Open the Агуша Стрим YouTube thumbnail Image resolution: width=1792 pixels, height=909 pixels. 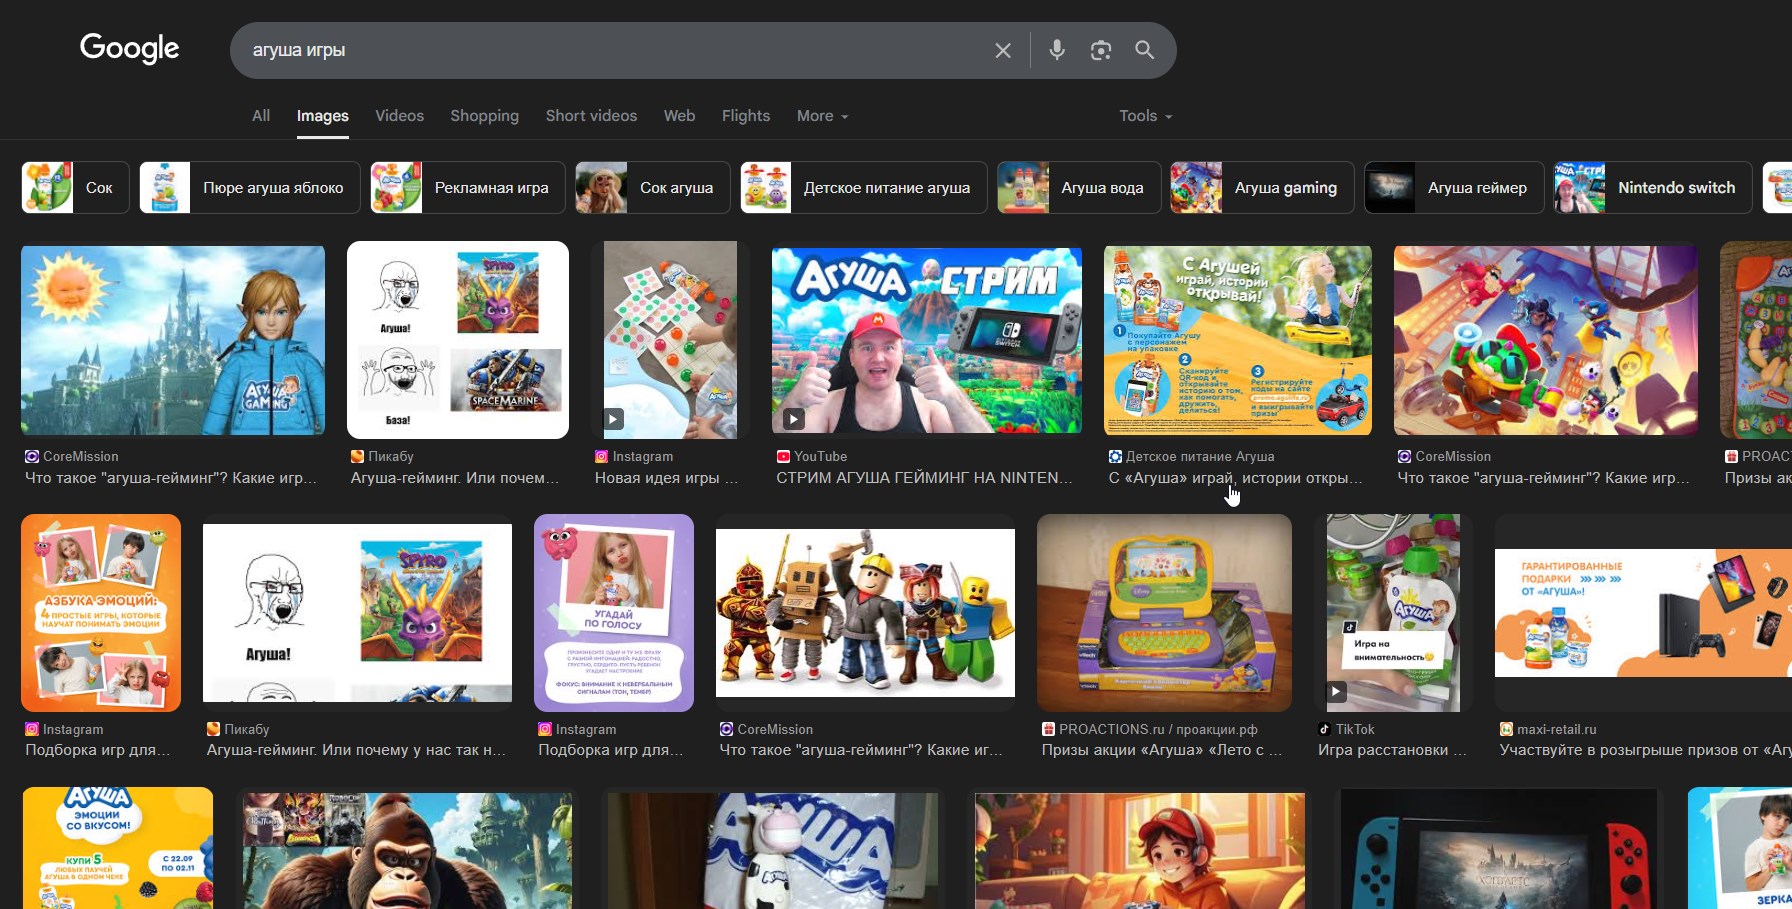pyautogui.click(x=927, y=340)
